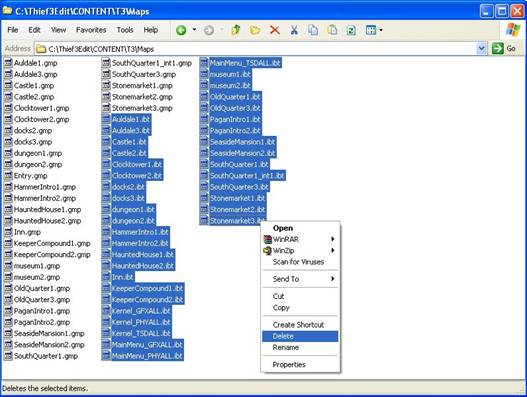Click the Kernel_GFXALL.ibt file icon

pyautogui.click(x=106, y=311)
